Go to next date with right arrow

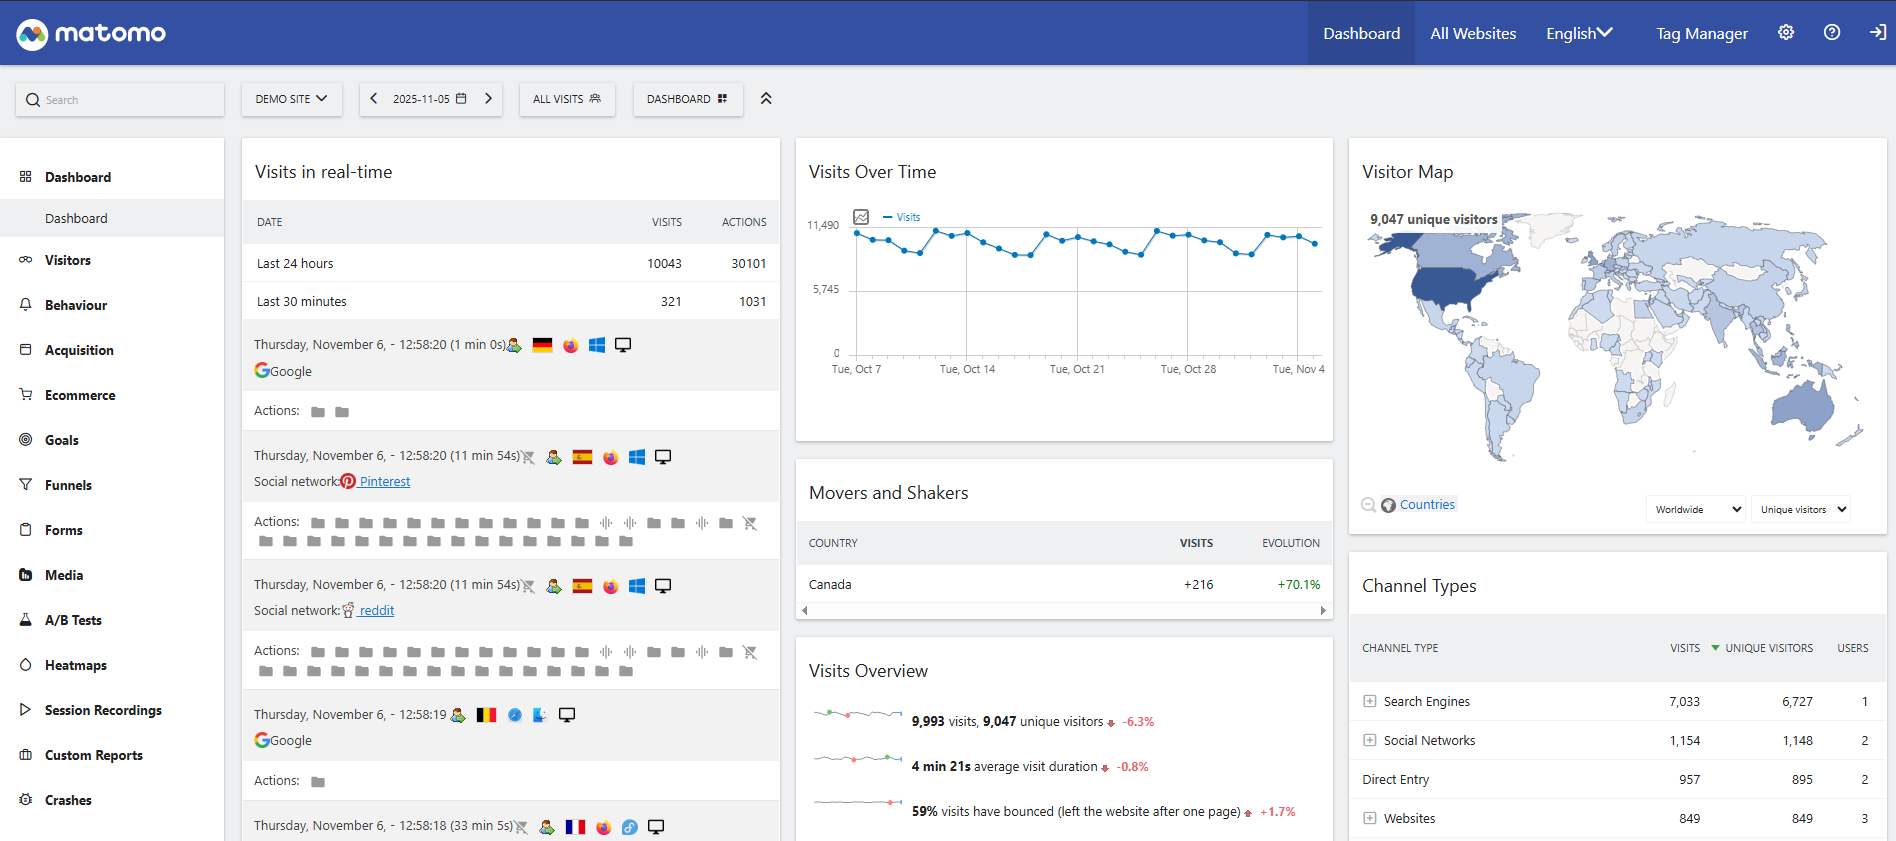(488, 99)
